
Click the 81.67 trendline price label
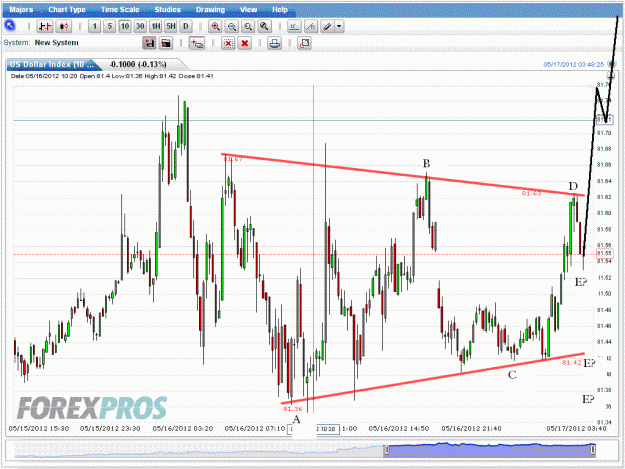(233, 159)
